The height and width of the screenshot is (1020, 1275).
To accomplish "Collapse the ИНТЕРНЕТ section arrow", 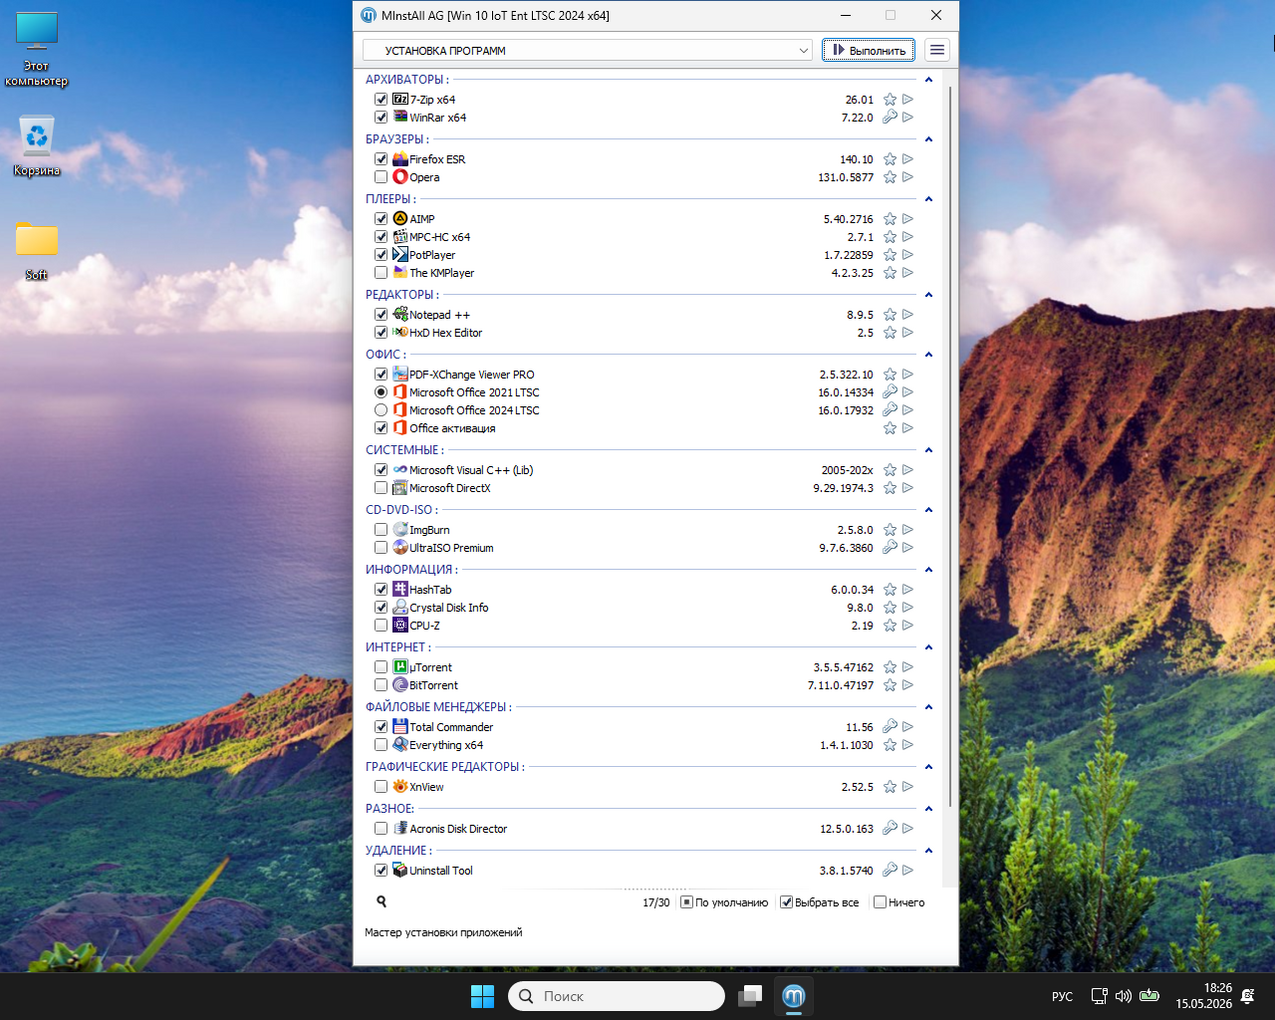I will click(x=929, y=647).
